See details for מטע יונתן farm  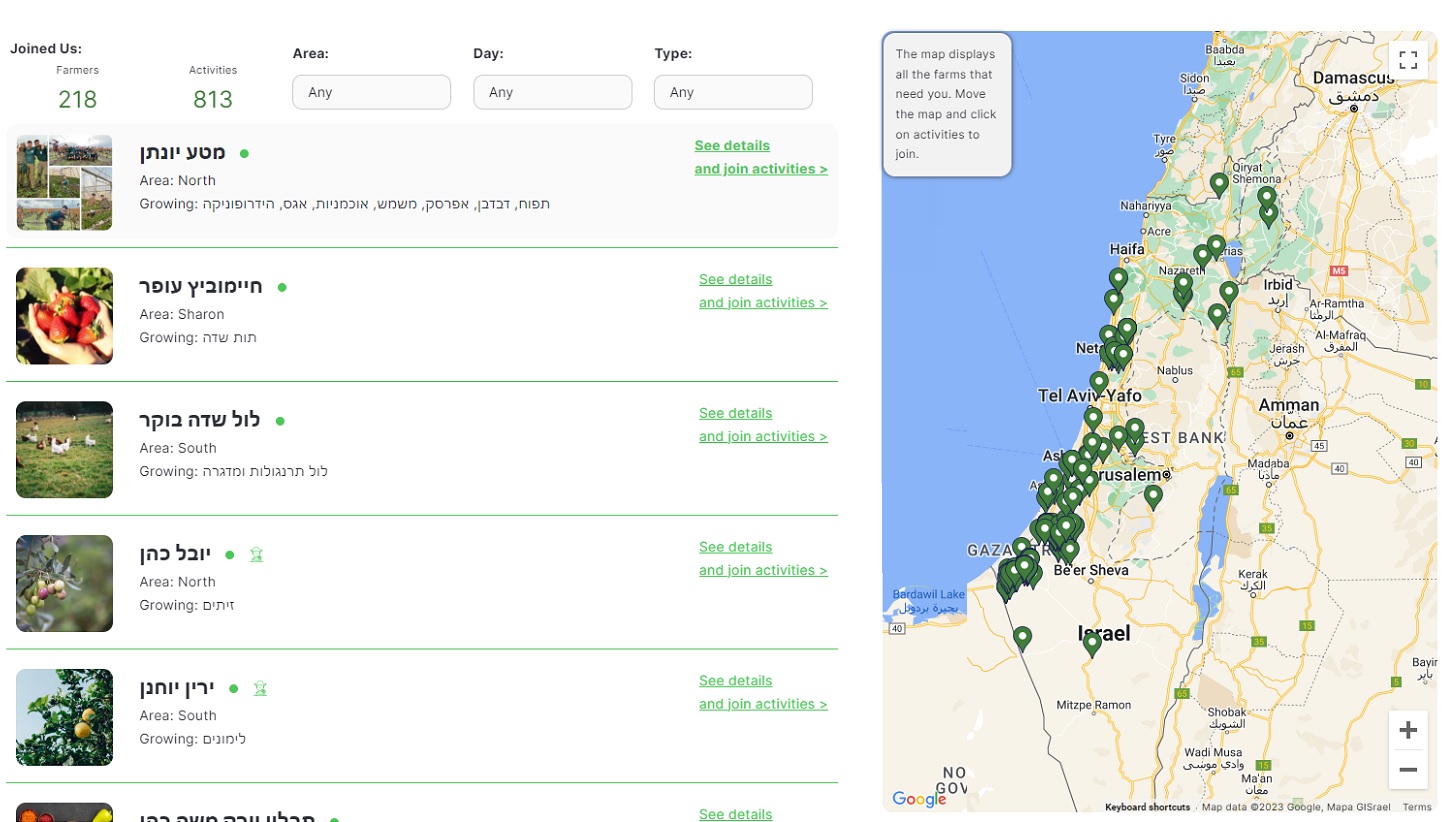(761, 157)
